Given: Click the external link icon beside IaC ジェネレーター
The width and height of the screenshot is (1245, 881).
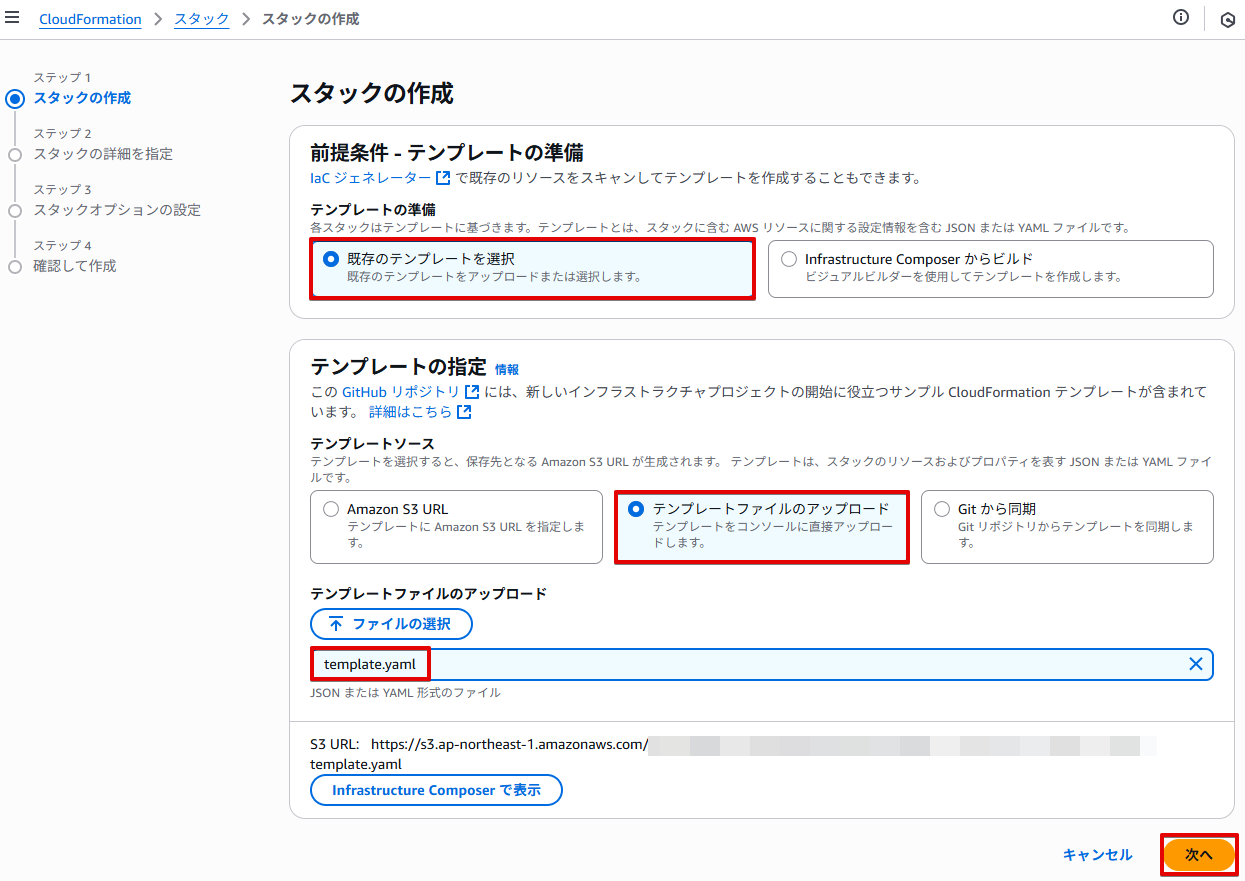Looking at the screenshot, I should pyautogui.click(x=443, y=178).
